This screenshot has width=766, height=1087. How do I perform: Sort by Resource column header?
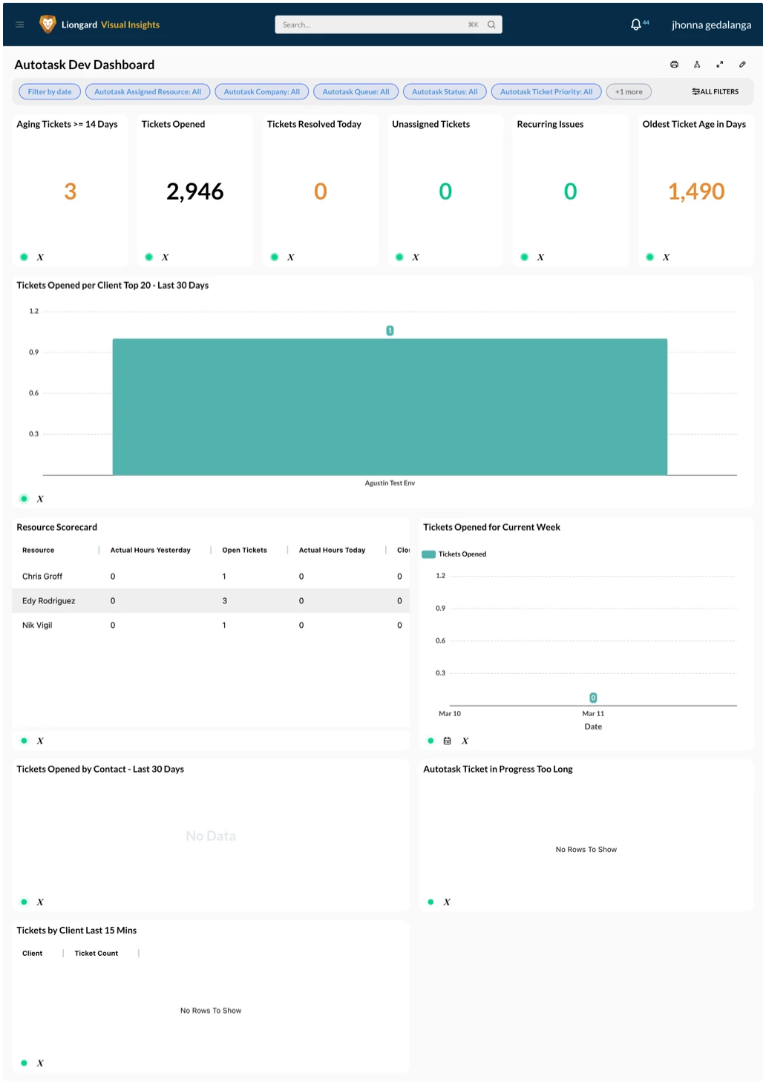coord(38,550)
